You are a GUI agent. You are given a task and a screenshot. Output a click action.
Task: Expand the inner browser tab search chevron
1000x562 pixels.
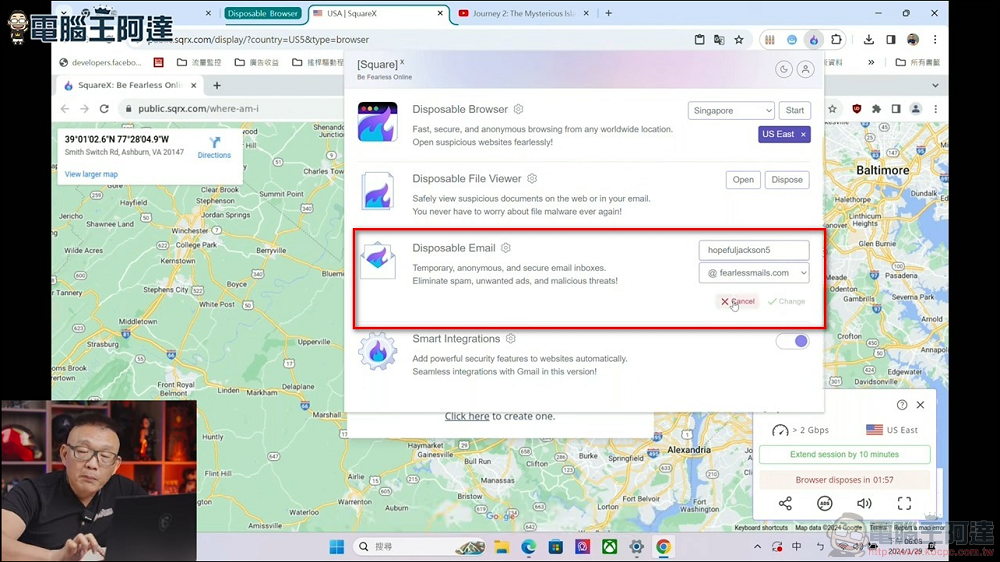[935, 85]
